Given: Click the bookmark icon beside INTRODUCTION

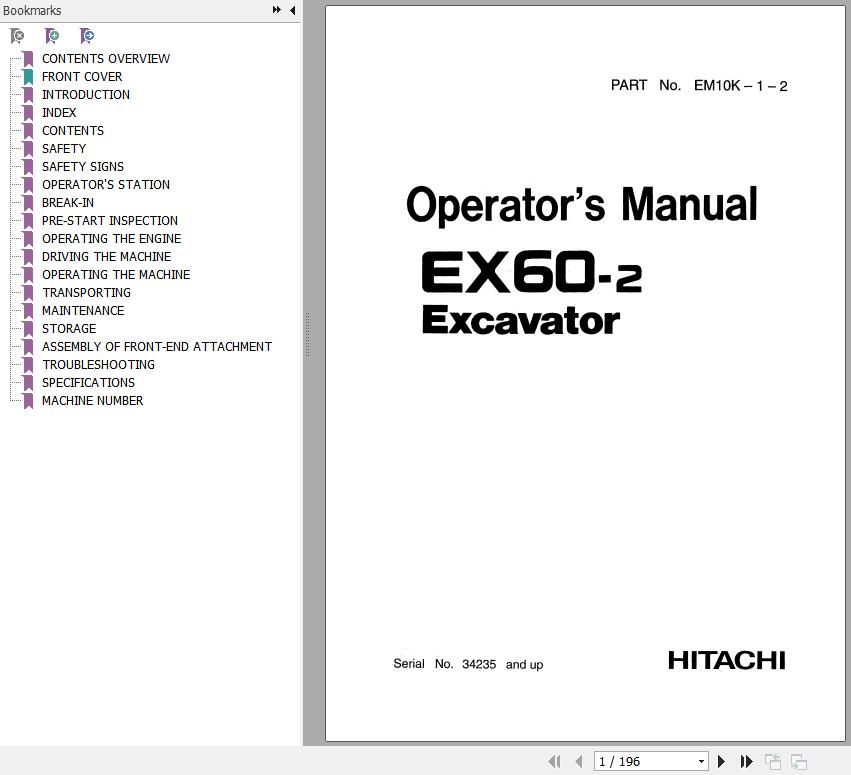Looking at the screenshot, I should click(28, 94).
